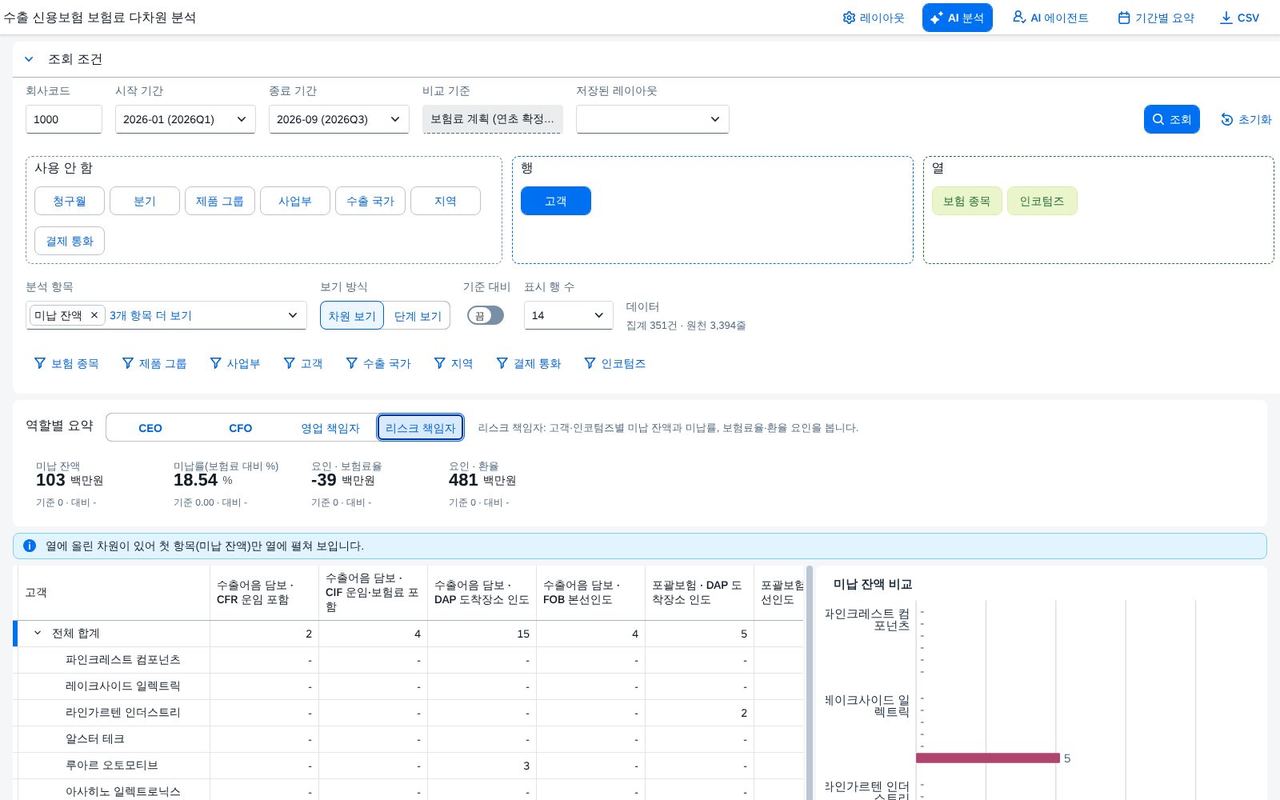Viewport: 1280px width, 800px height.
Task: Open 기간별 요약 calendar button
Action: pos(1156,18)
